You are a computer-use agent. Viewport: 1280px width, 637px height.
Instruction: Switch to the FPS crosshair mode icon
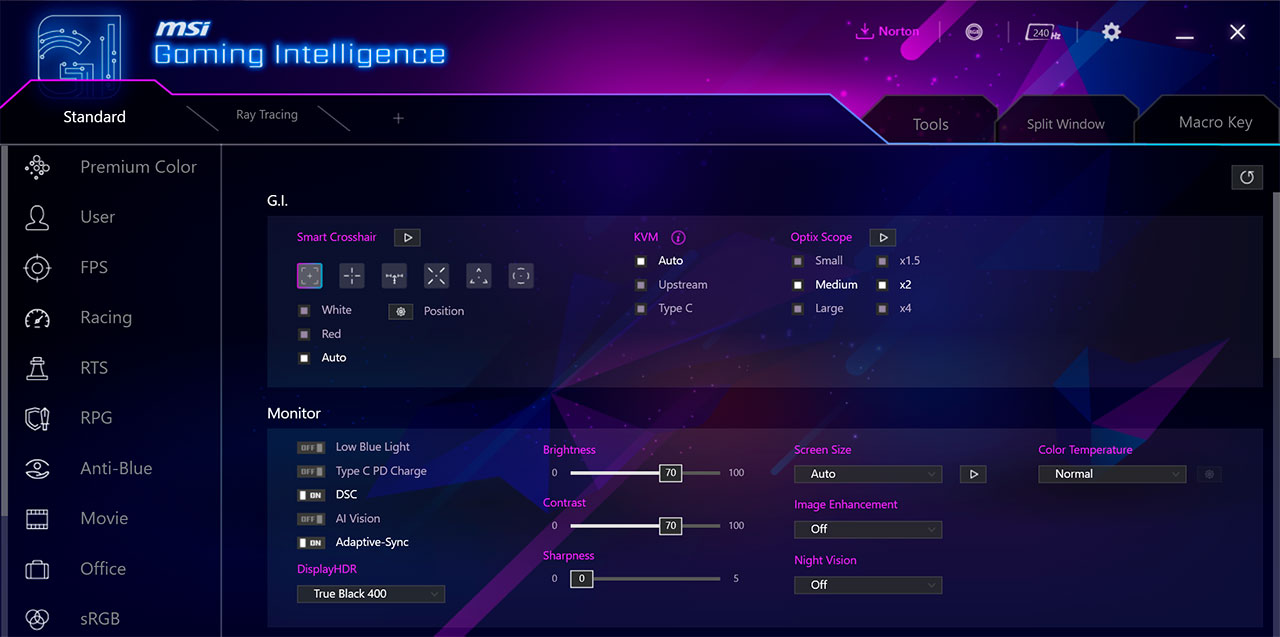[x=37, y=268]
